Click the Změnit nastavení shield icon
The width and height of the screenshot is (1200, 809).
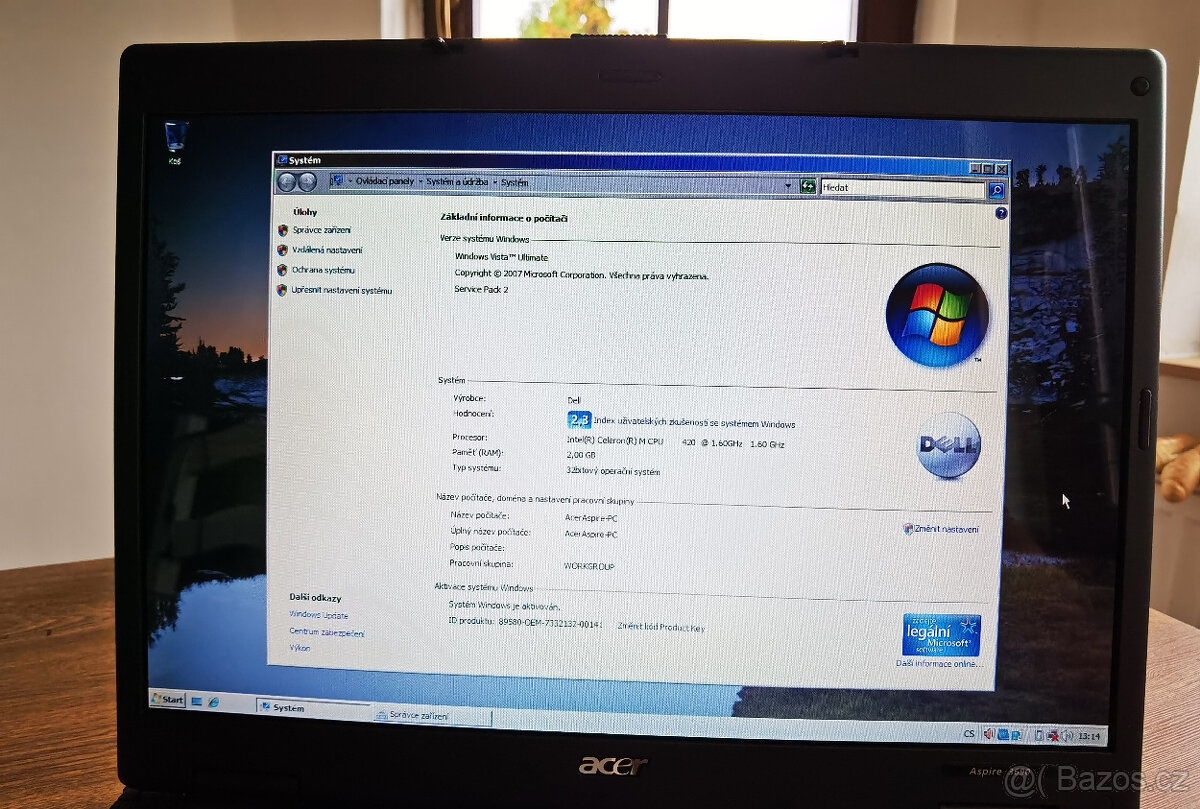(906, 529)
